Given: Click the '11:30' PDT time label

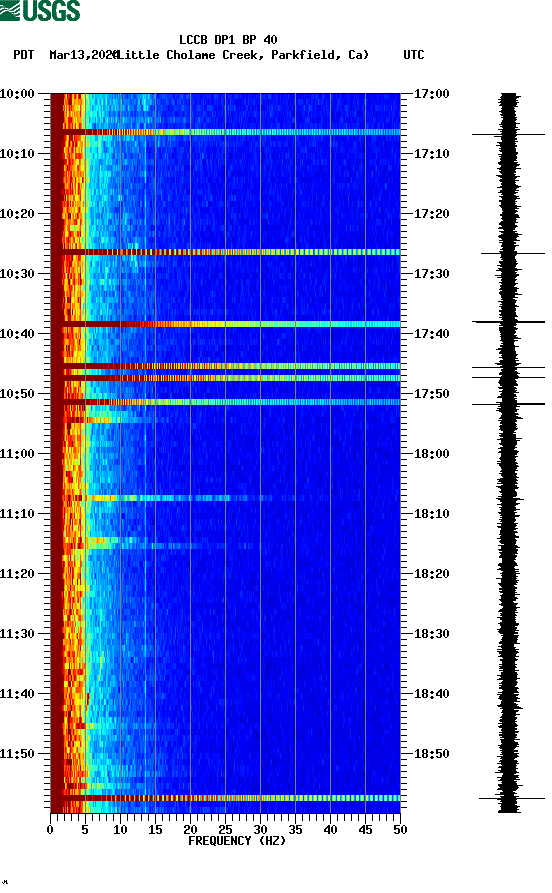Looking at the screenshot, I should [17, 634].
